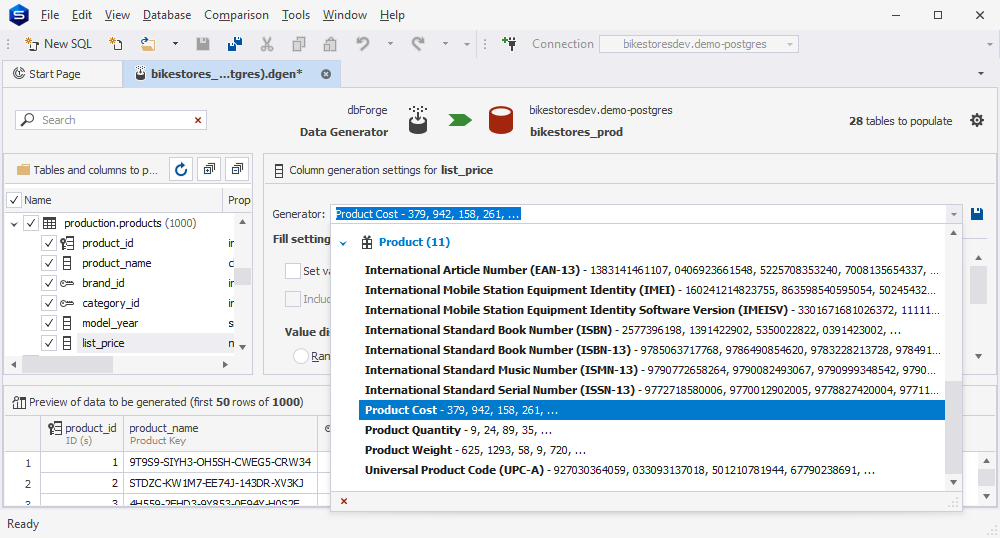Click the Refresh tables icon
The height and width of the screenshot is (538, 1000).
point(181,170)
